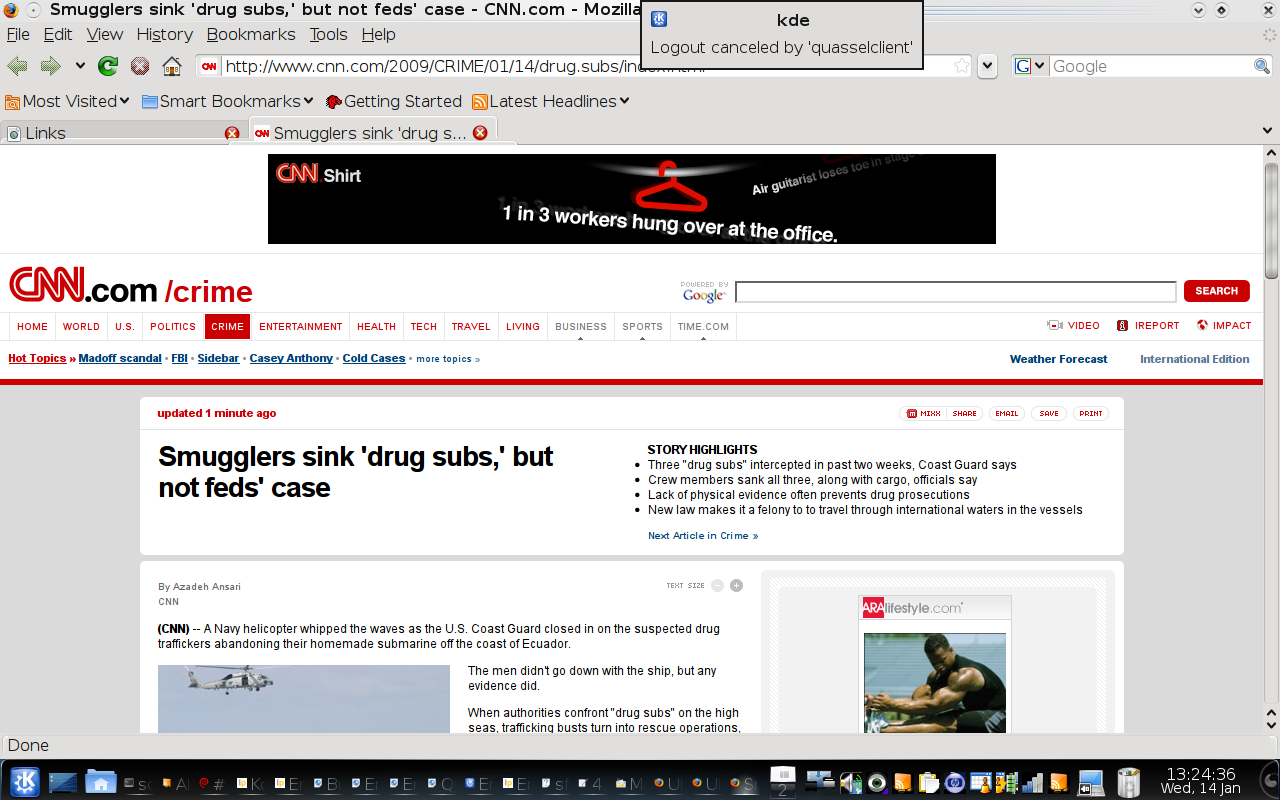The height and width of the screenshot is (800, 1280).
Task: Click the page vertical scrollbar thumb
Action: point(1271,219)
